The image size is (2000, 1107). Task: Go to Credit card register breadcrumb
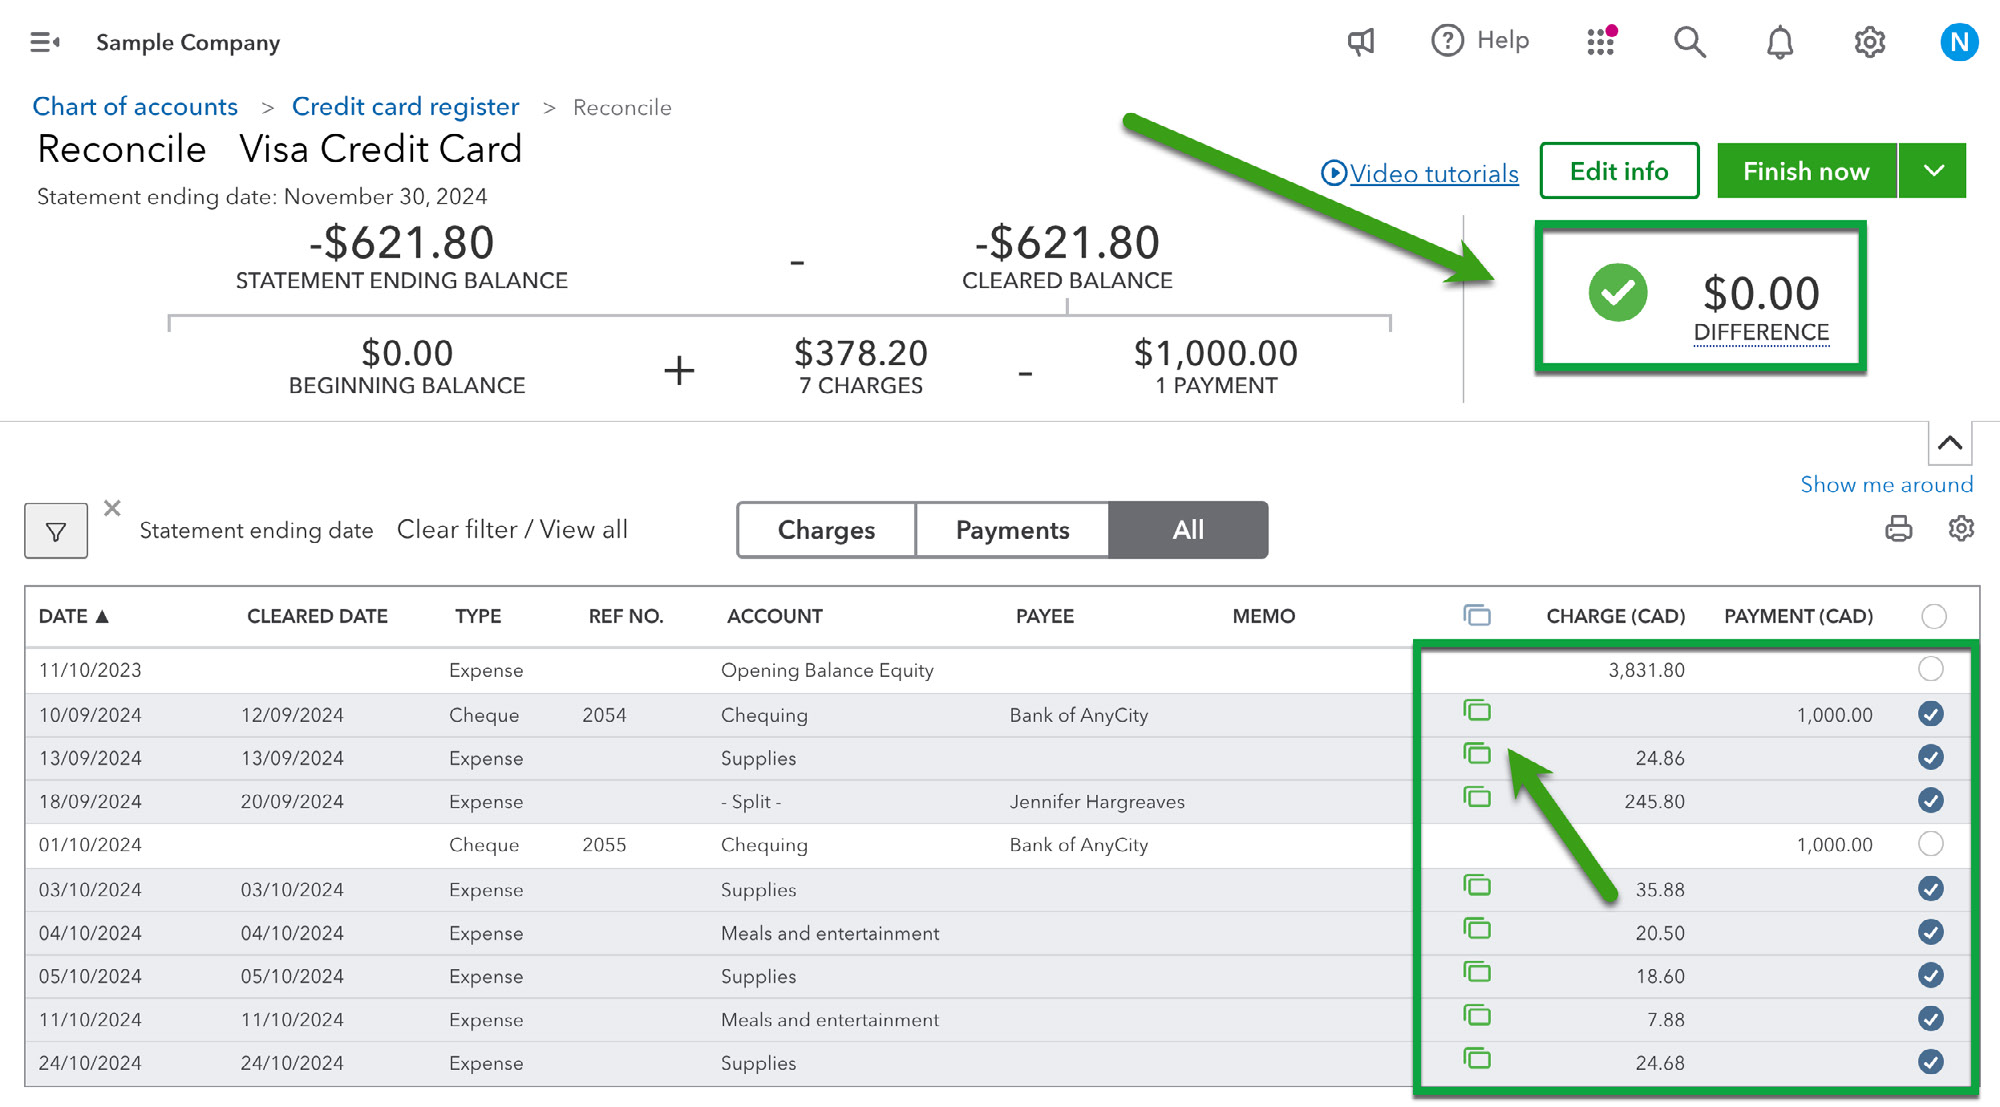405,106
